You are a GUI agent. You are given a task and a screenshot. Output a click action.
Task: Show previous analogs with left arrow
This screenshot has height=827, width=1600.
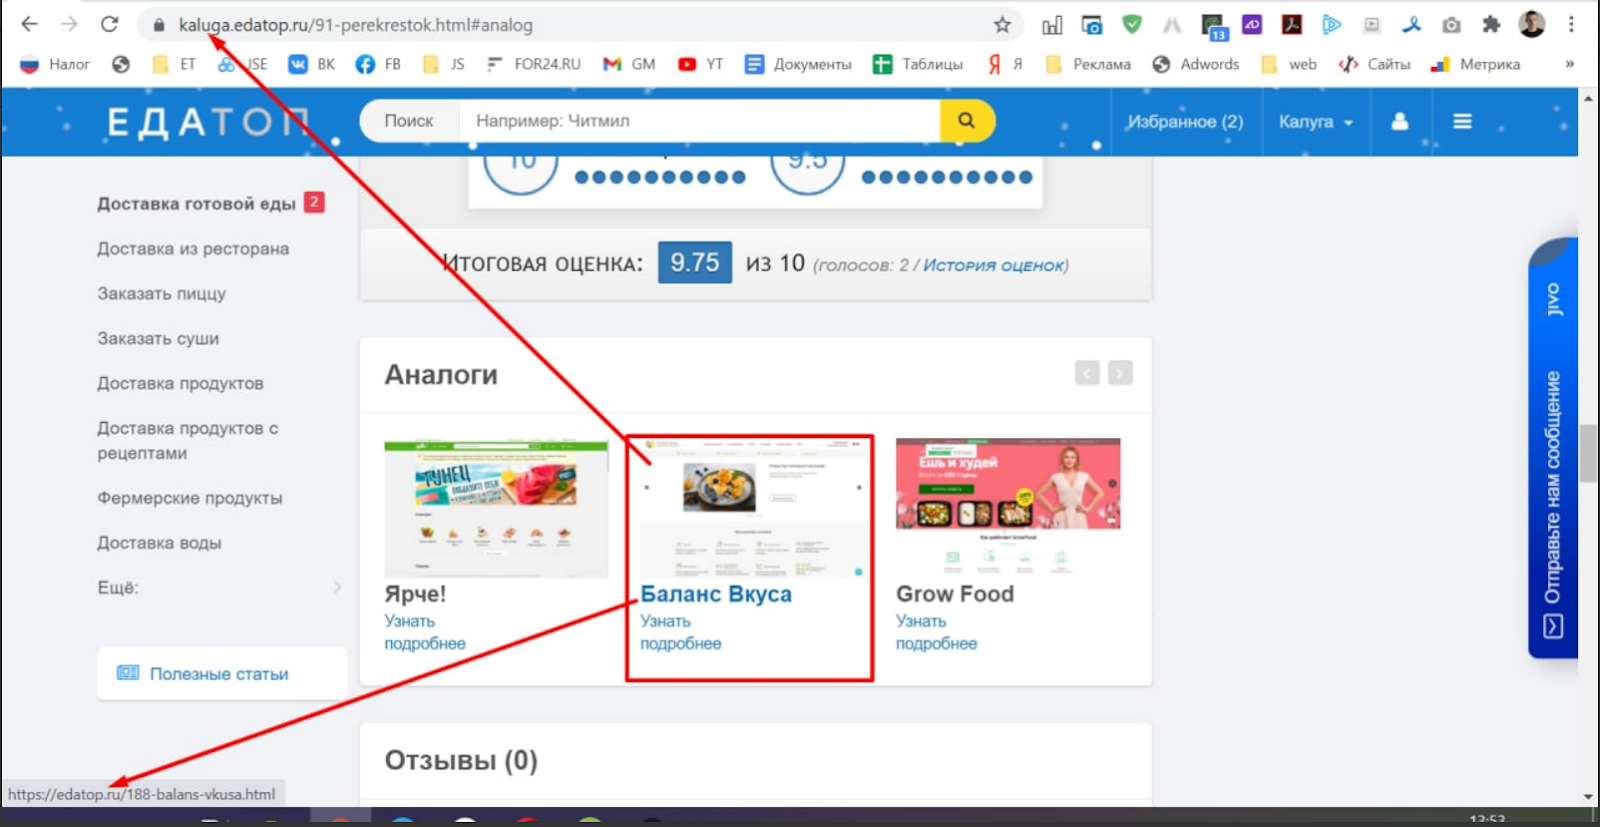pos(1087,373)
